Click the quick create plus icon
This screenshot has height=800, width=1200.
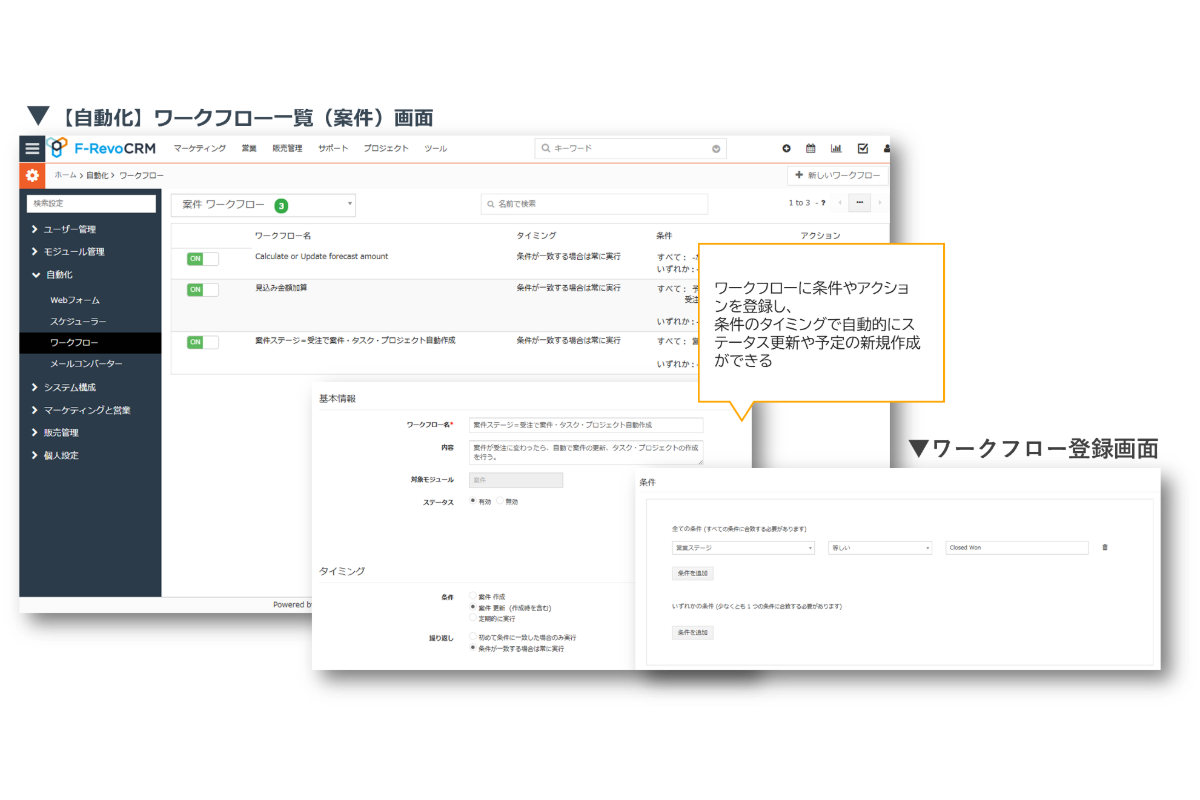(x=786, y=149)
